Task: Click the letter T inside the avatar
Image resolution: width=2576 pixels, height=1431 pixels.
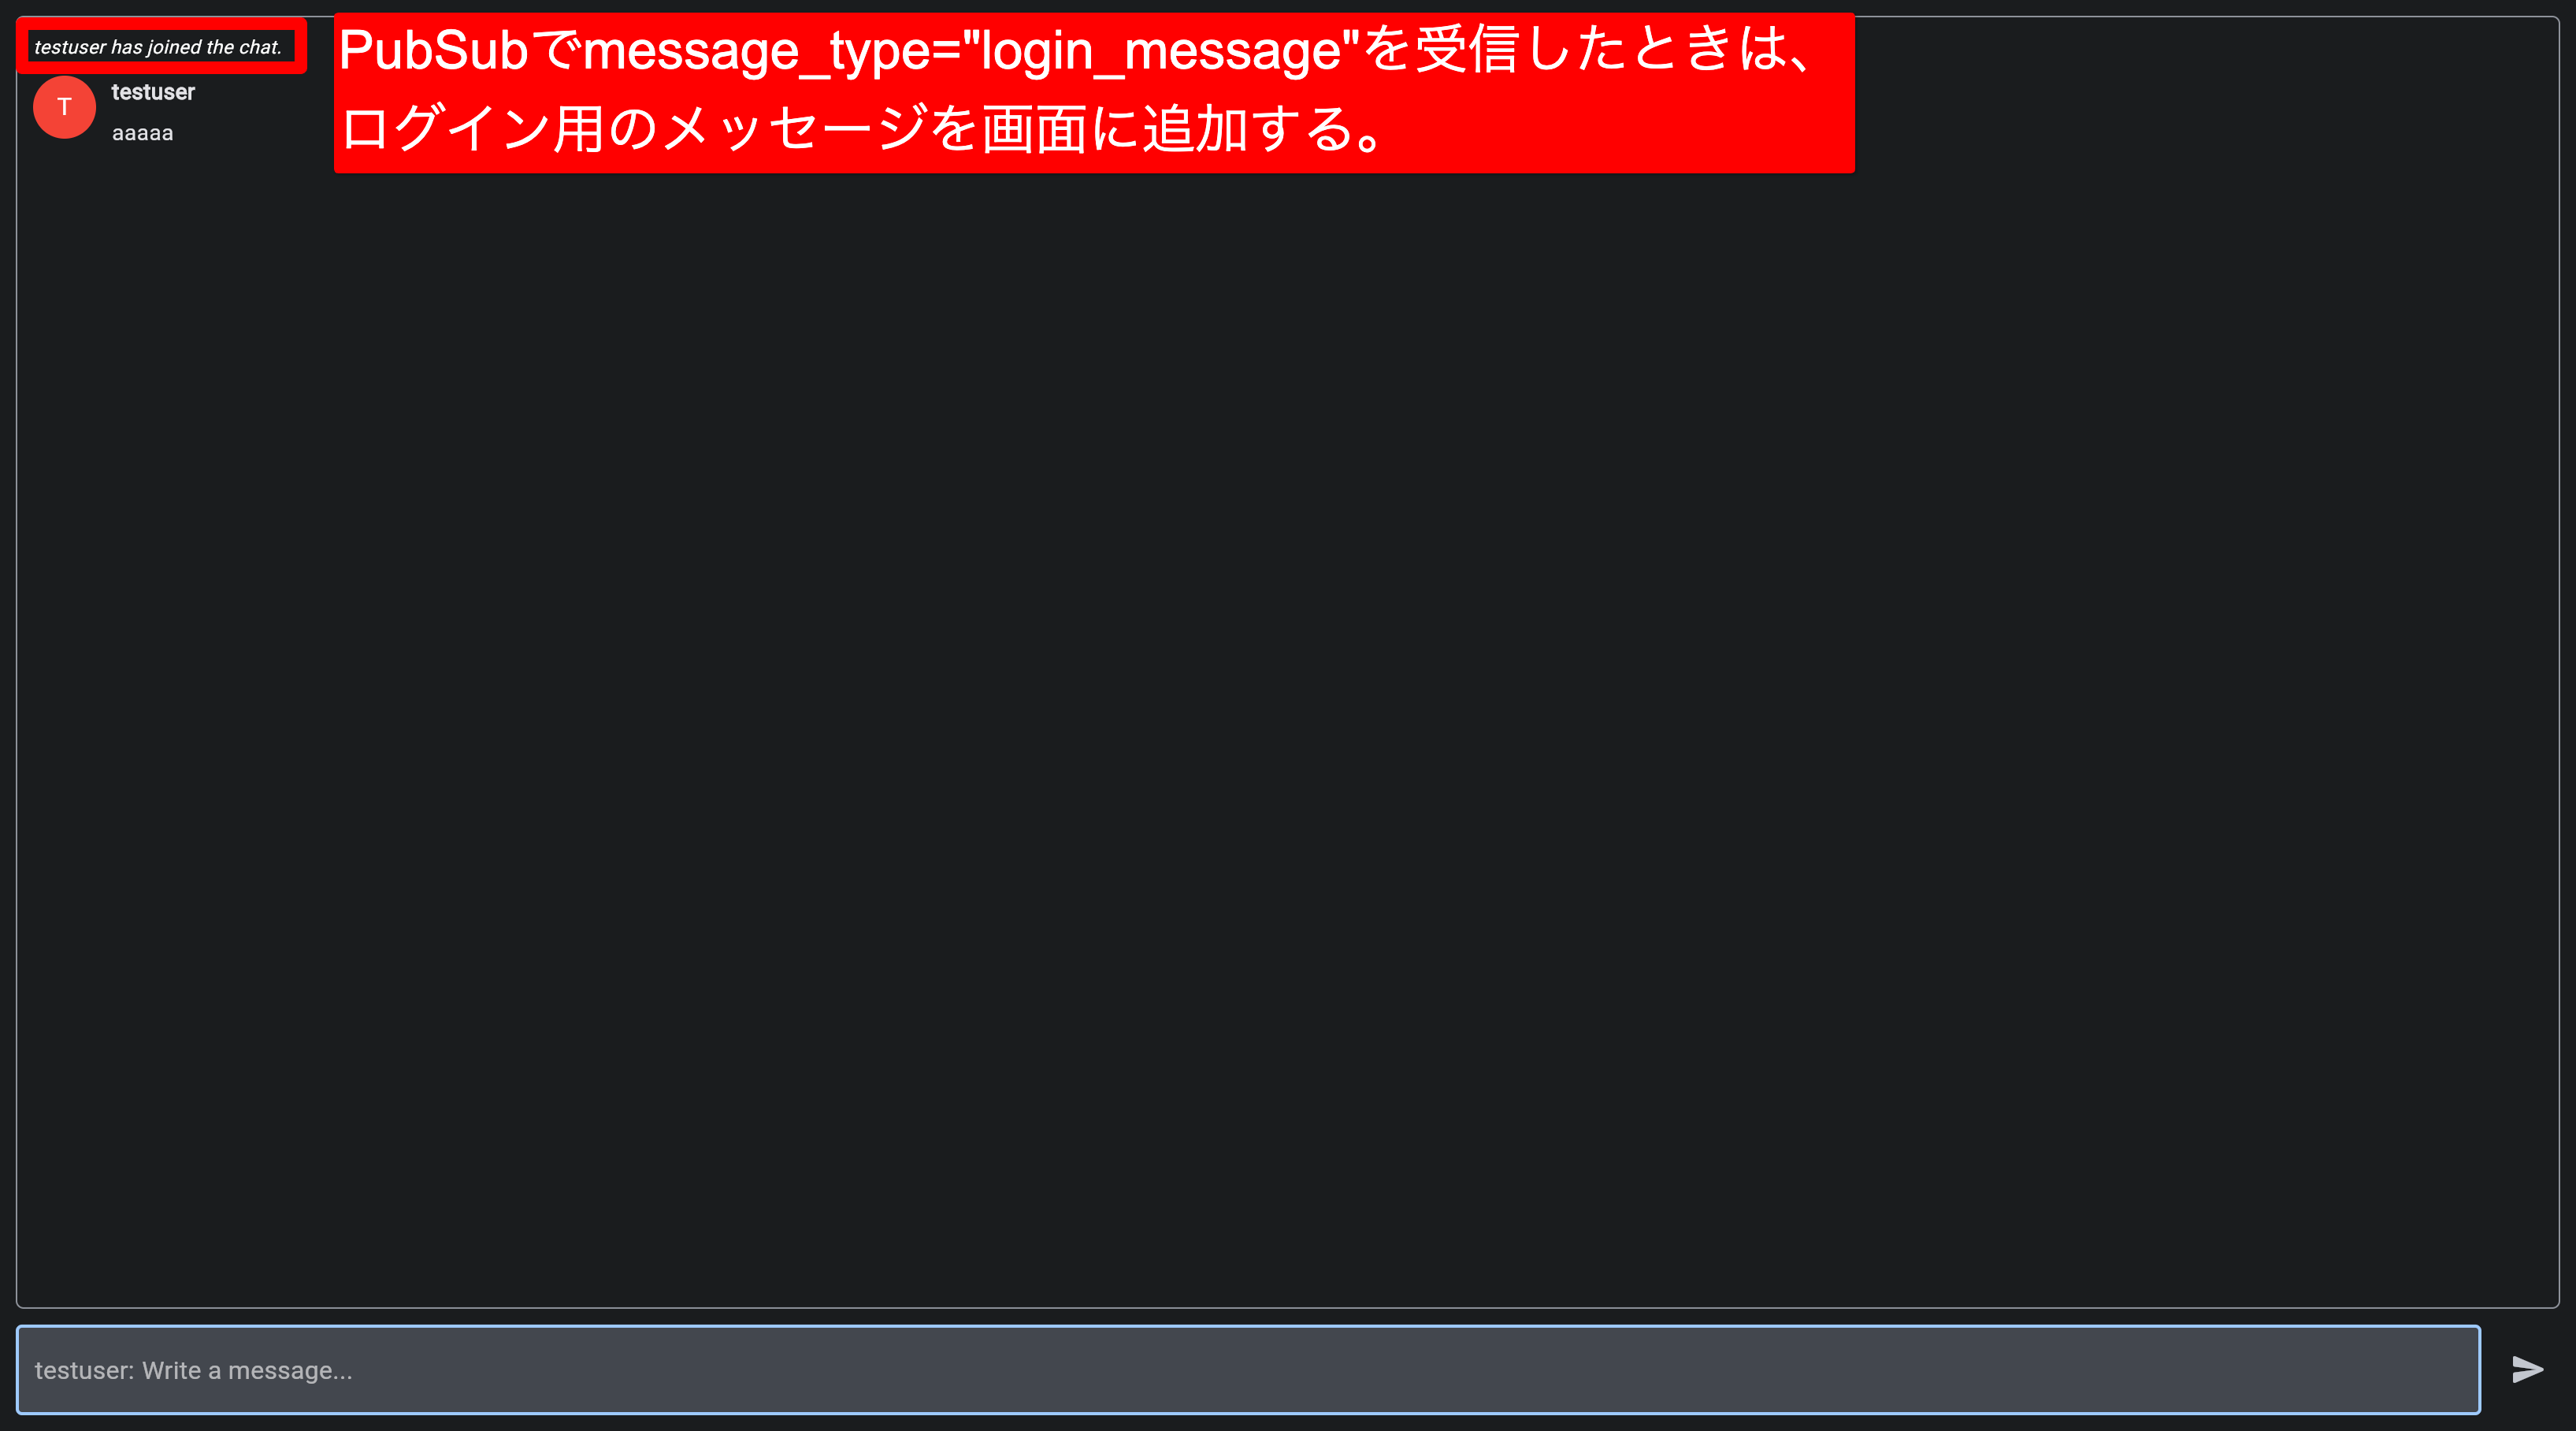Action: (64, 107)
